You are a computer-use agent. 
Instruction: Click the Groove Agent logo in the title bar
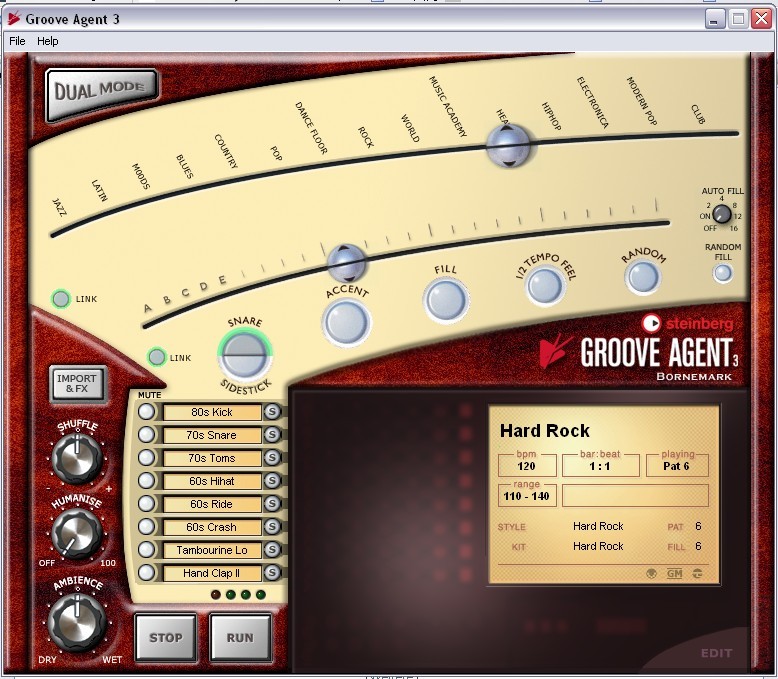pos(14,19)
